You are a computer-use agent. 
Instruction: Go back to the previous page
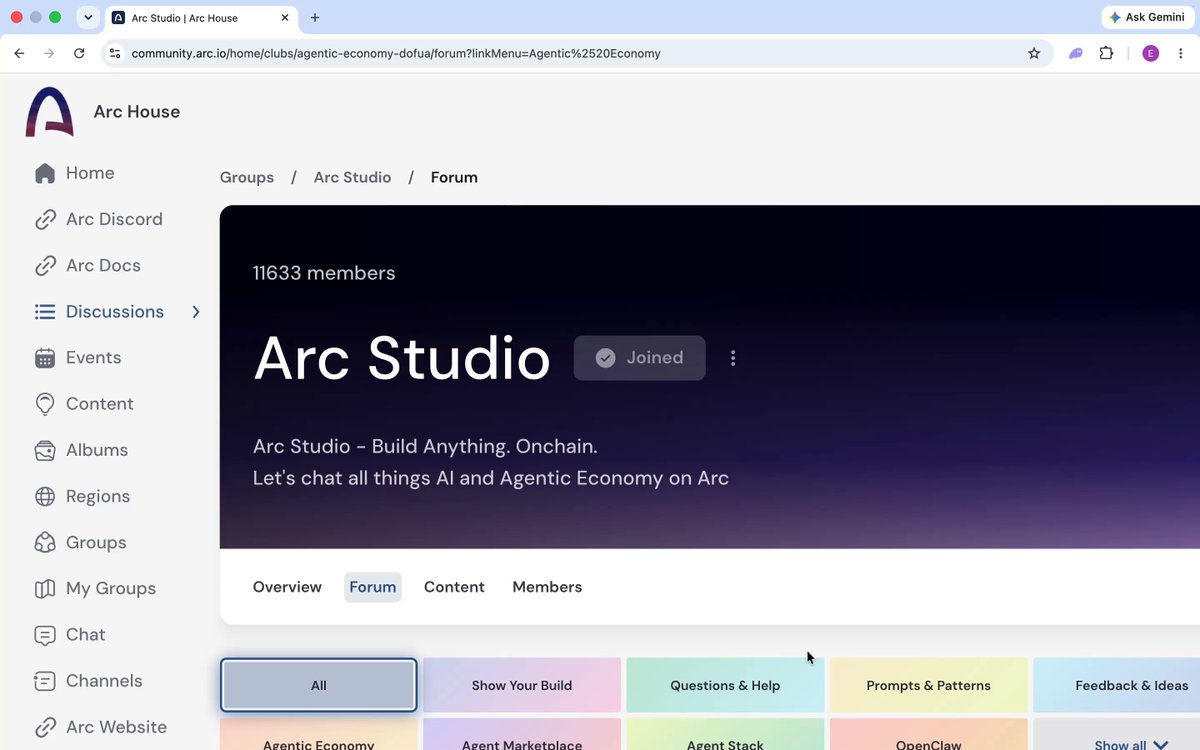tap(19, 53)
